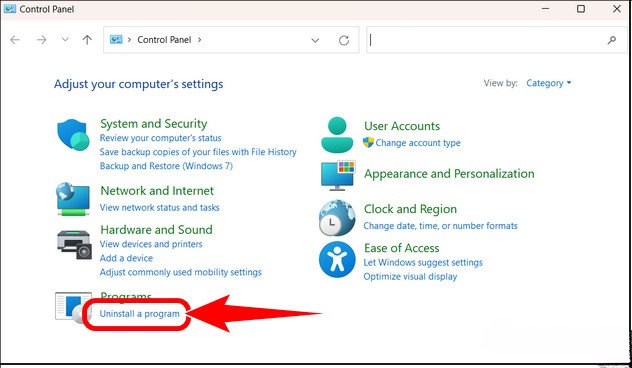Open the View by Category dropdown
The image size is (632, 368).
(x=549, y=83)
